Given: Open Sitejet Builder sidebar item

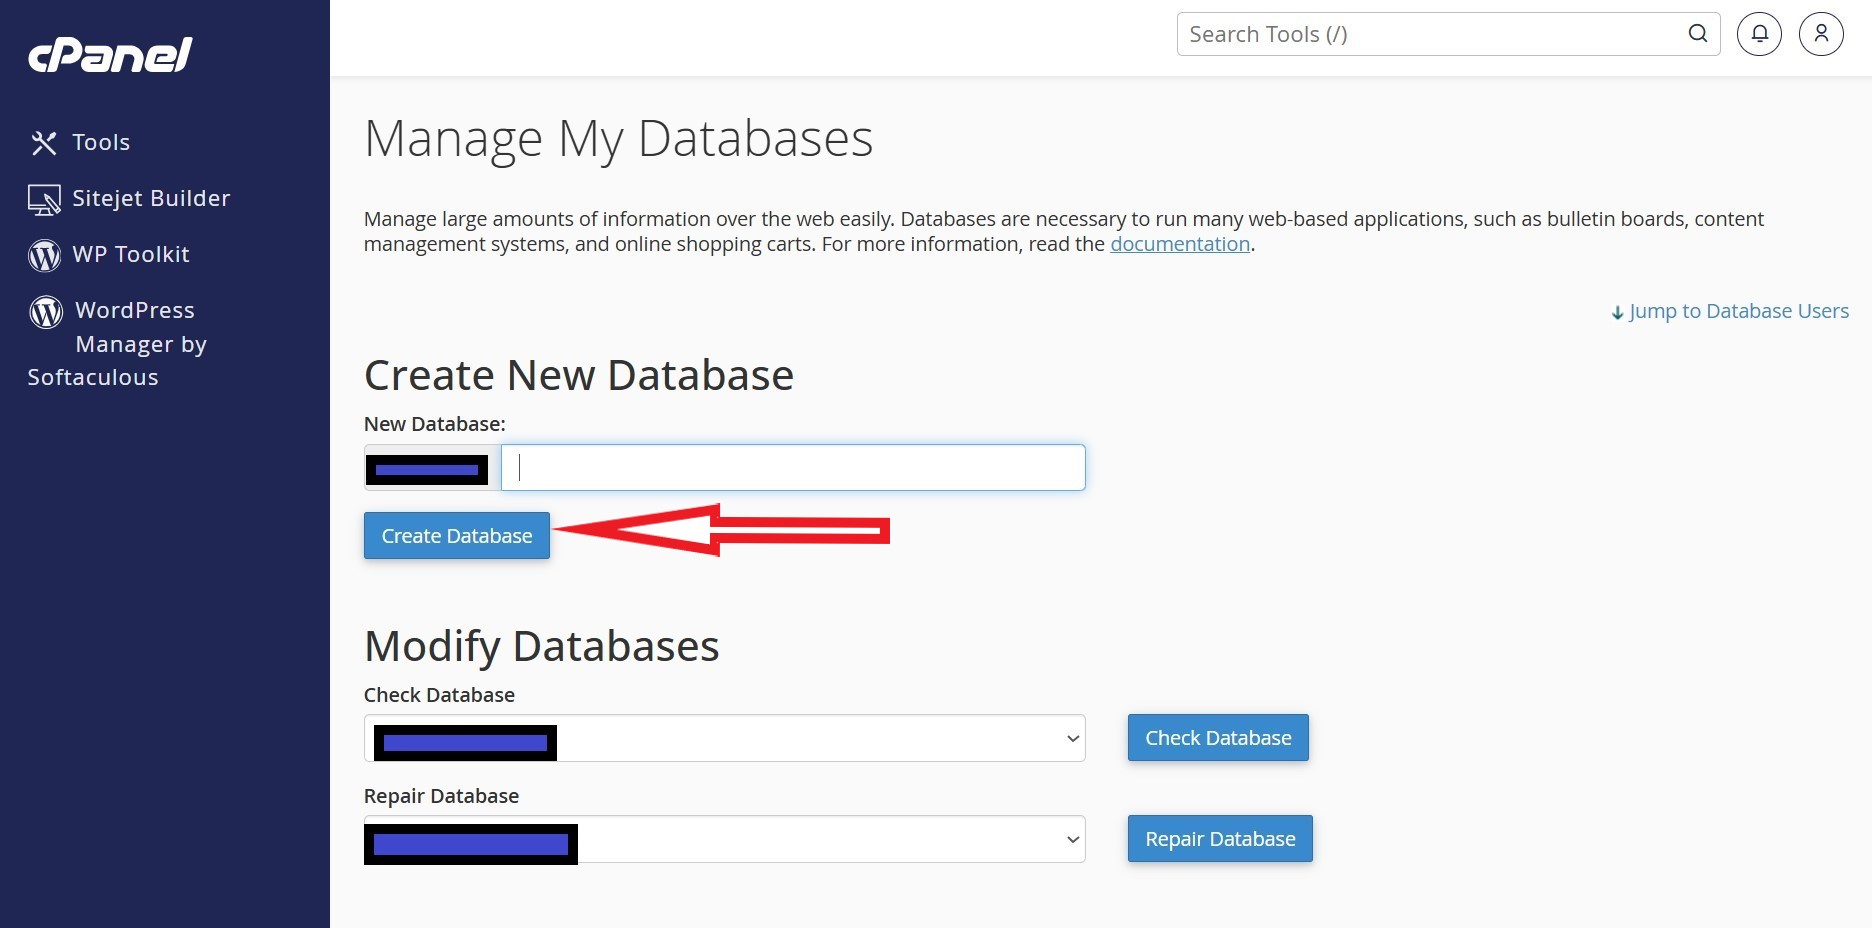Looking at the screenshot, I should [151, 199].
